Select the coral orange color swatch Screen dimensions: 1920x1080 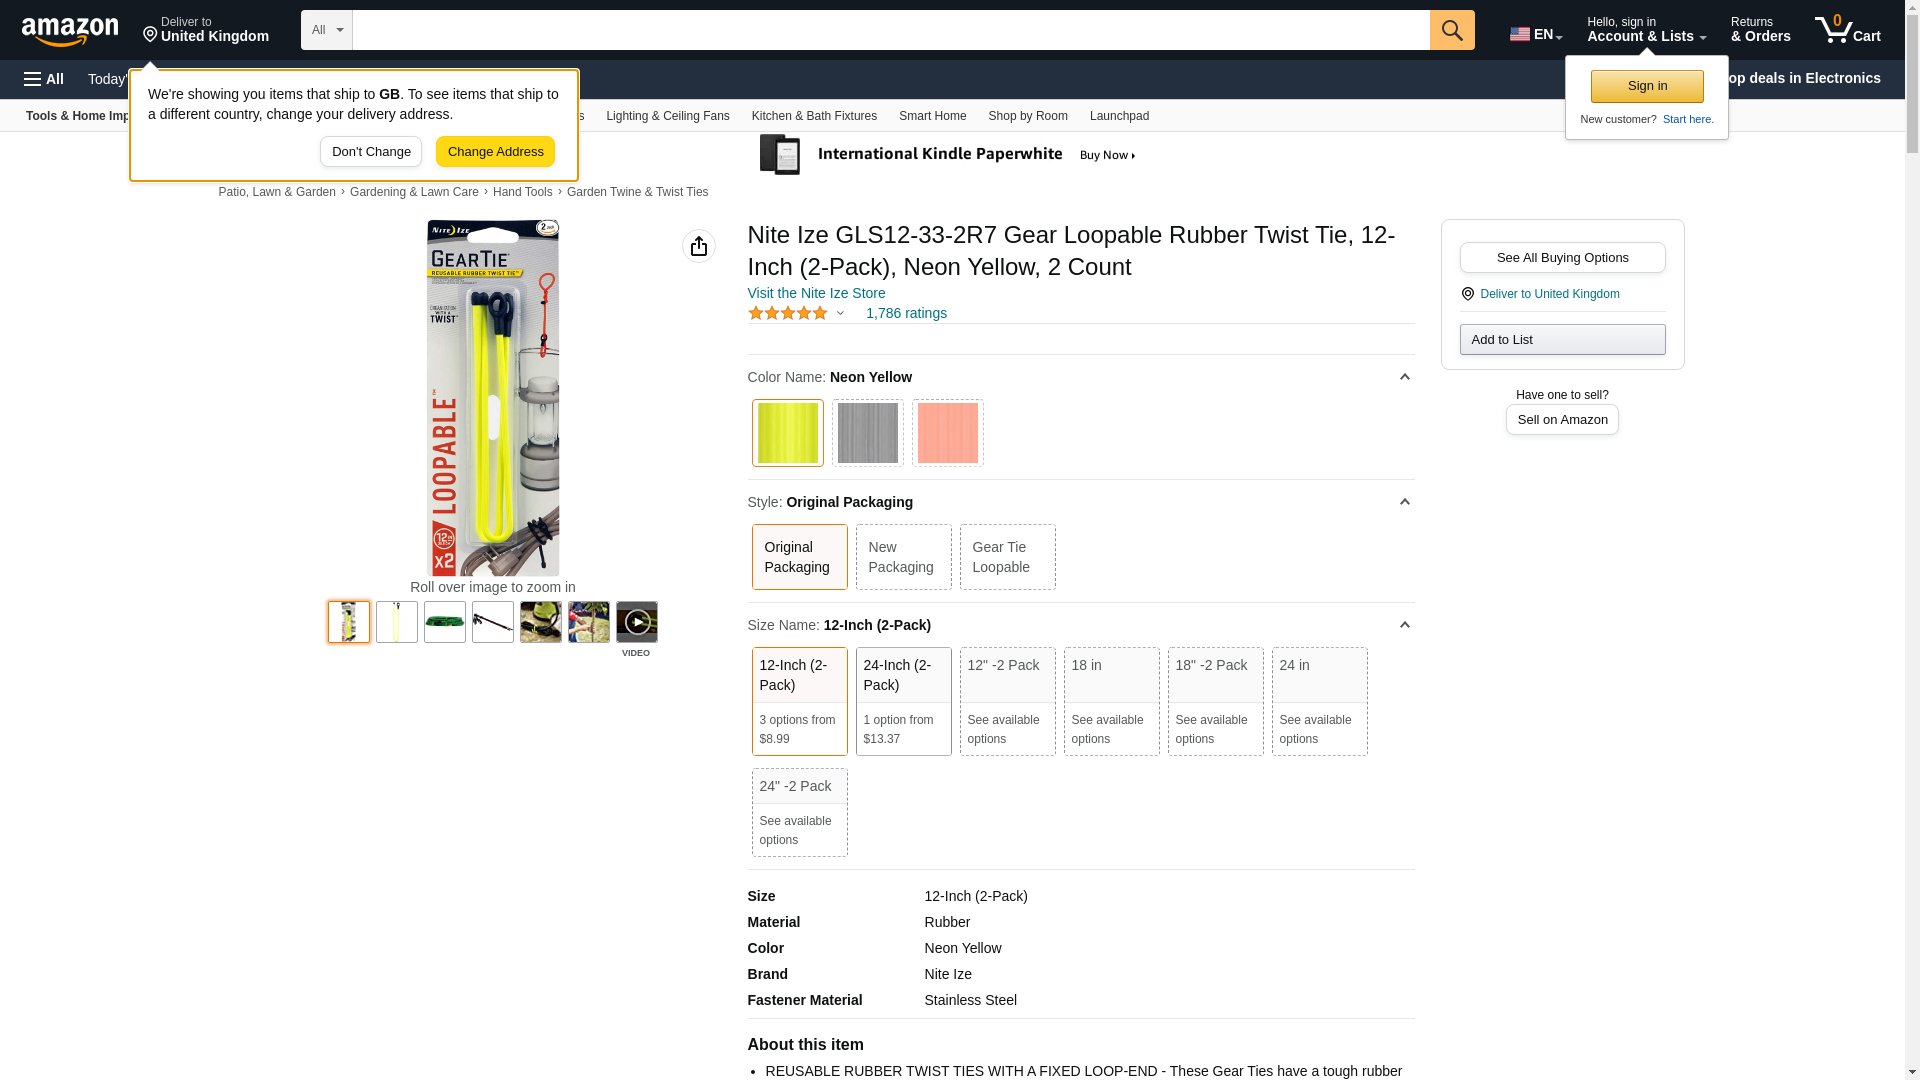[947, 433]
